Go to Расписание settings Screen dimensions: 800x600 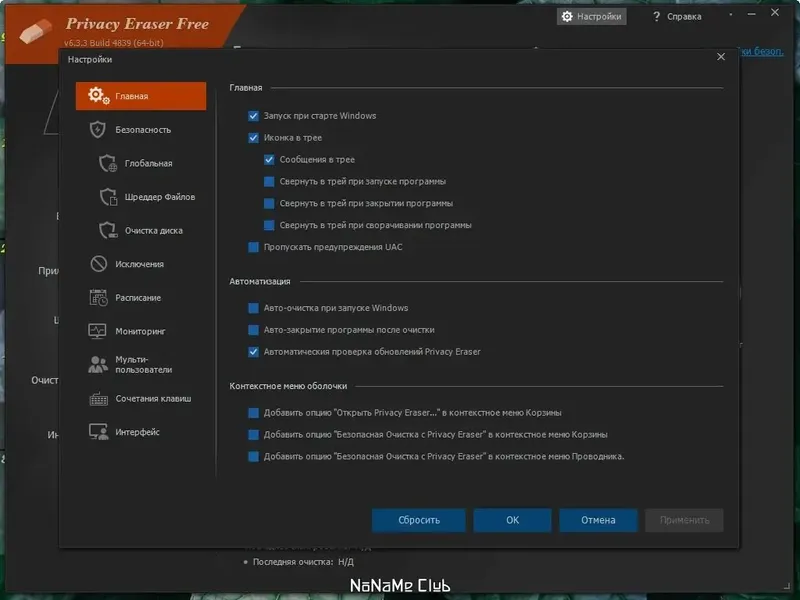141,297
